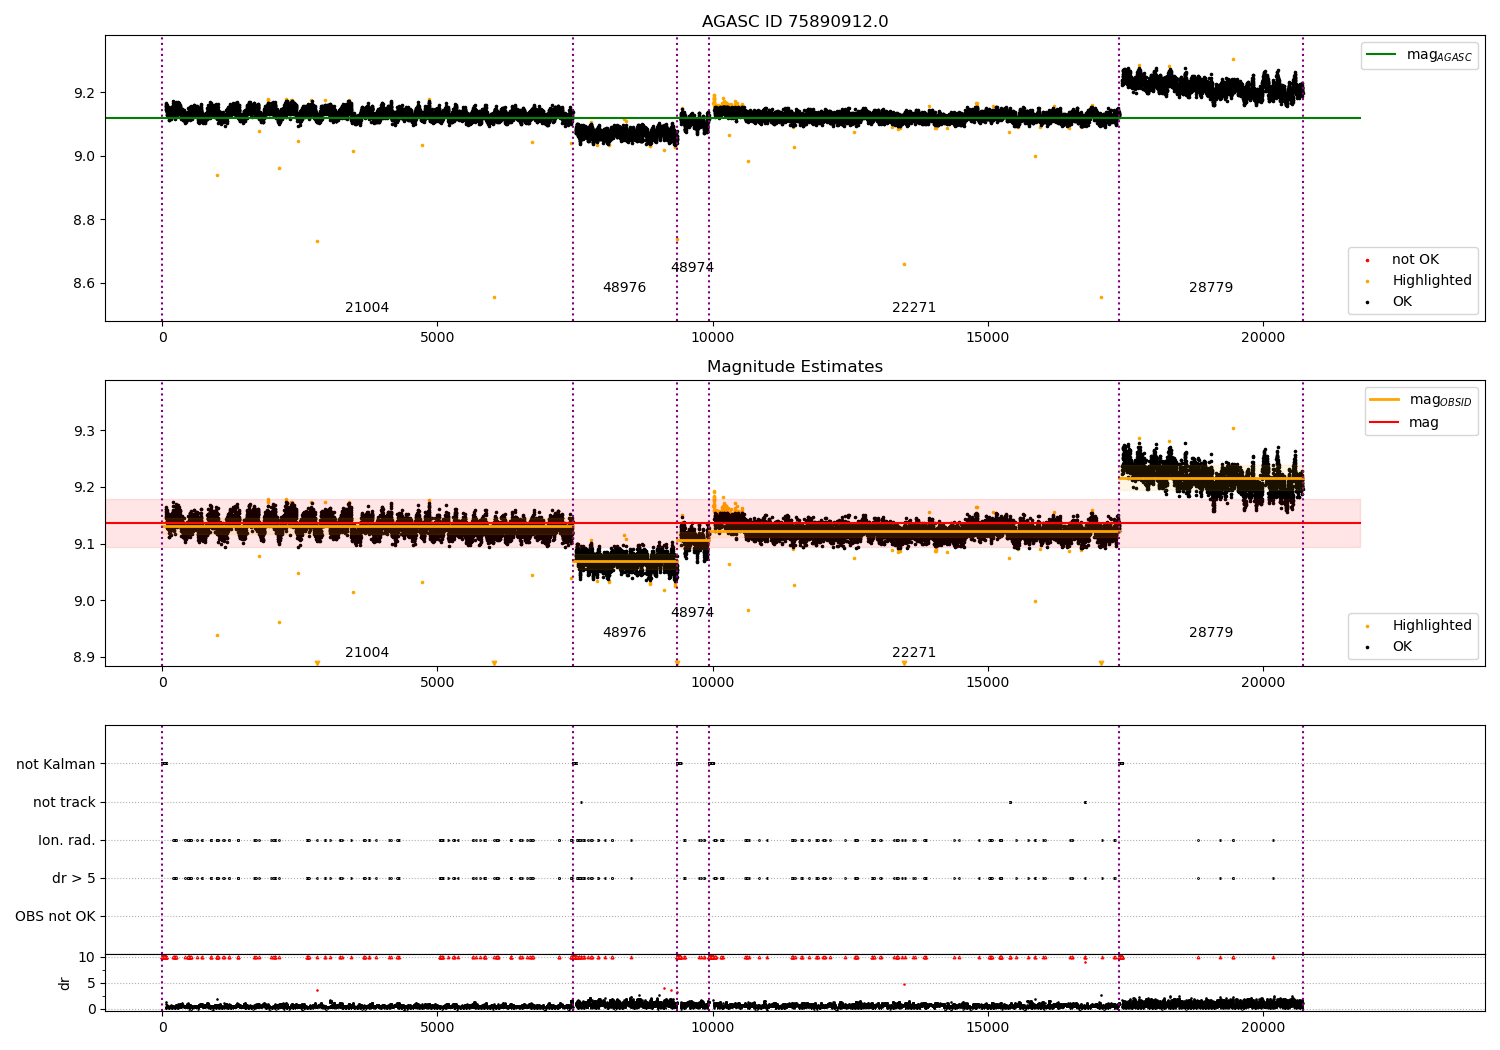Viewport: 1500px width, 1050px height.
Task: Click orange line sample beside mag OBSID legend
Action: click(1385, 400)
